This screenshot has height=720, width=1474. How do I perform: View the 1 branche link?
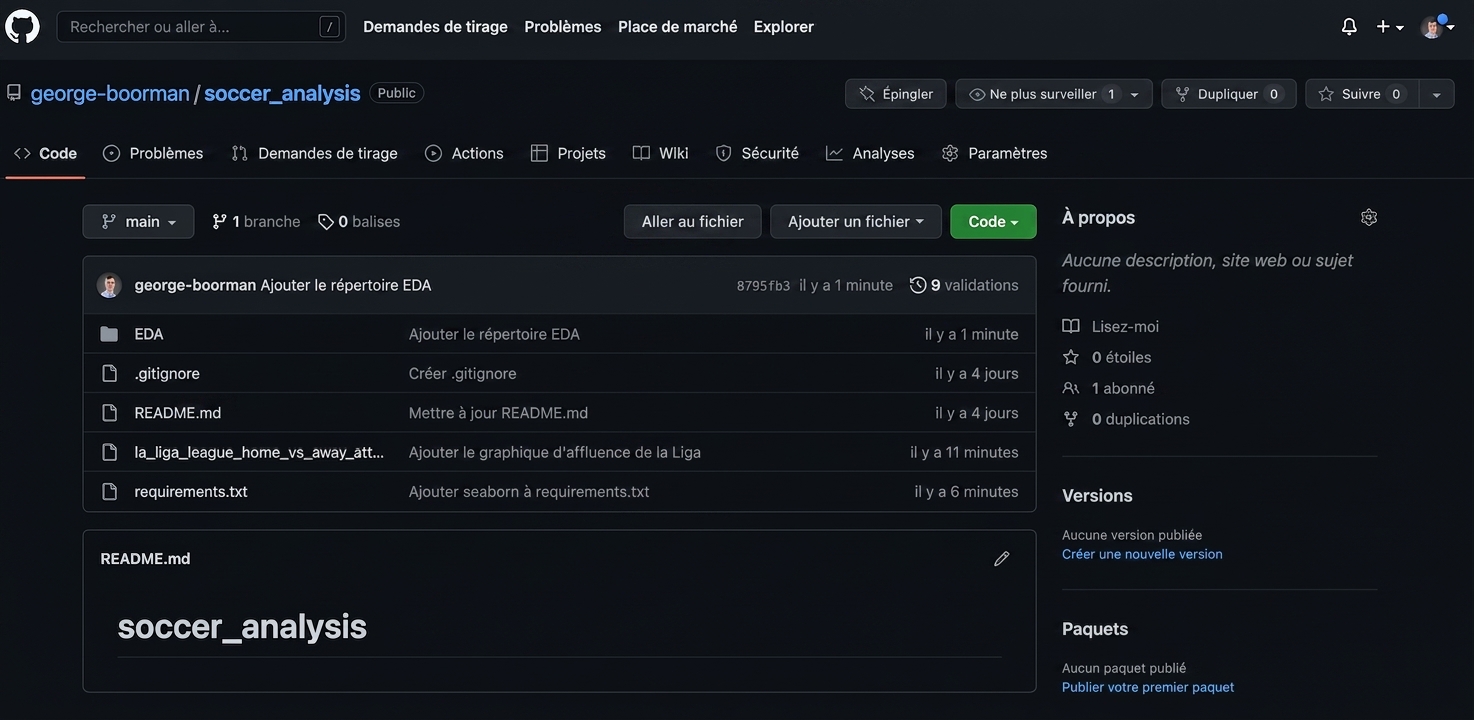pos(256,222)
